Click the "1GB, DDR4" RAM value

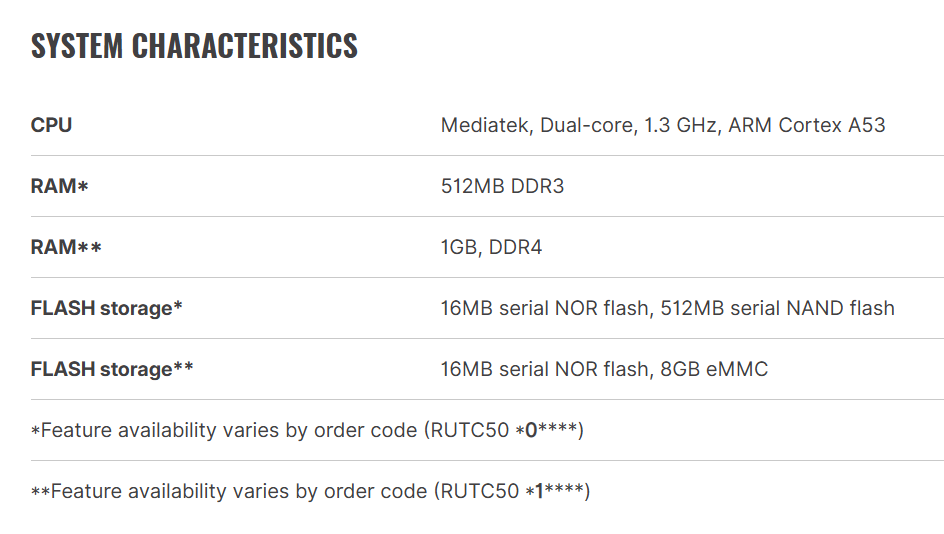pos(491,247)
